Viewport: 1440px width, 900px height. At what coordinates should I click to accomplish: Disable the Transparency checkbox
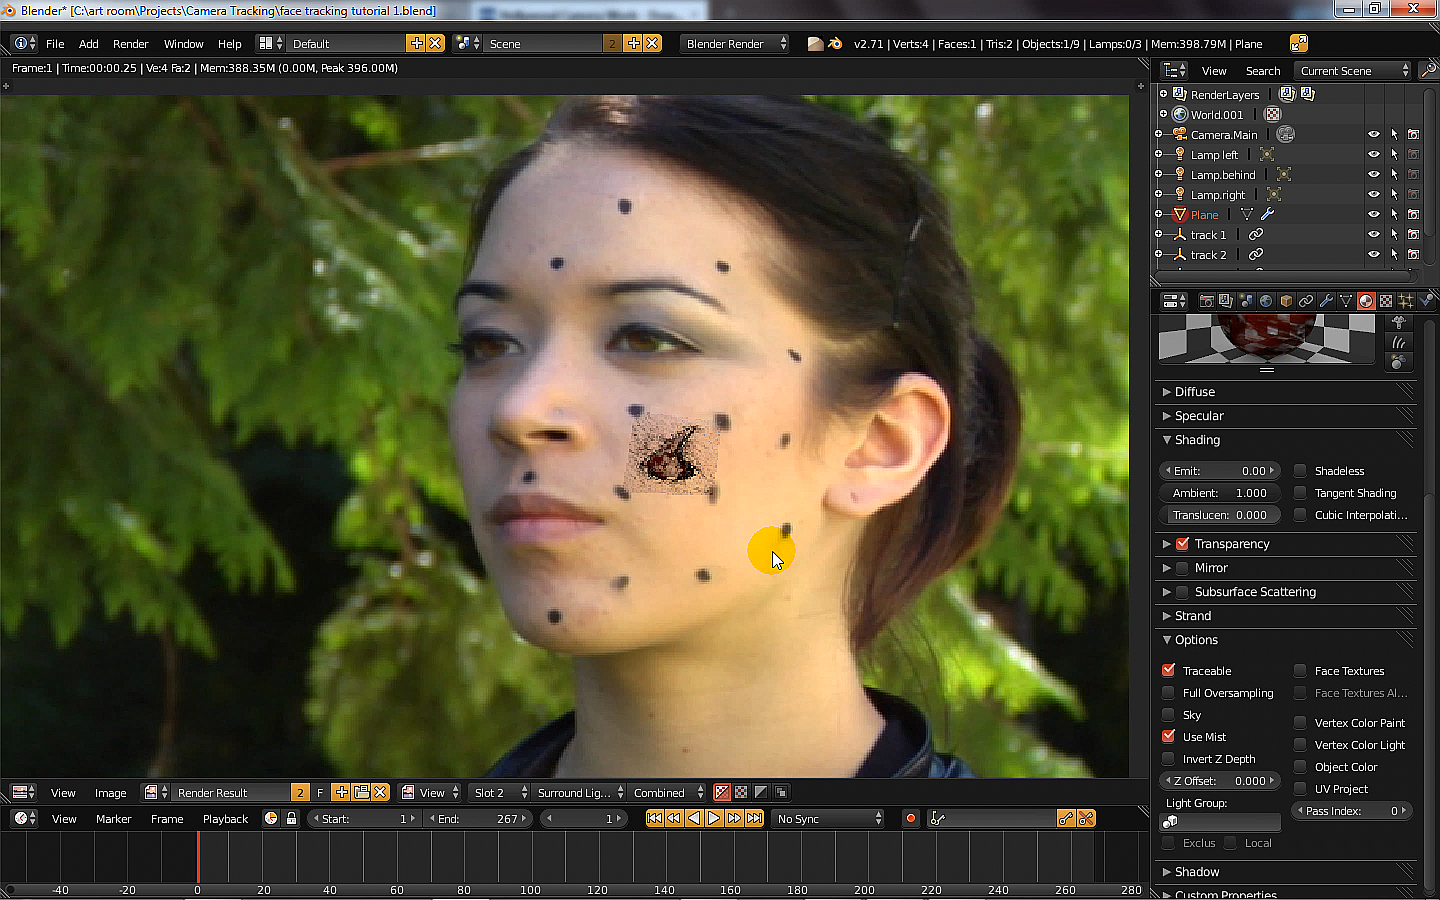(1182, 543)
